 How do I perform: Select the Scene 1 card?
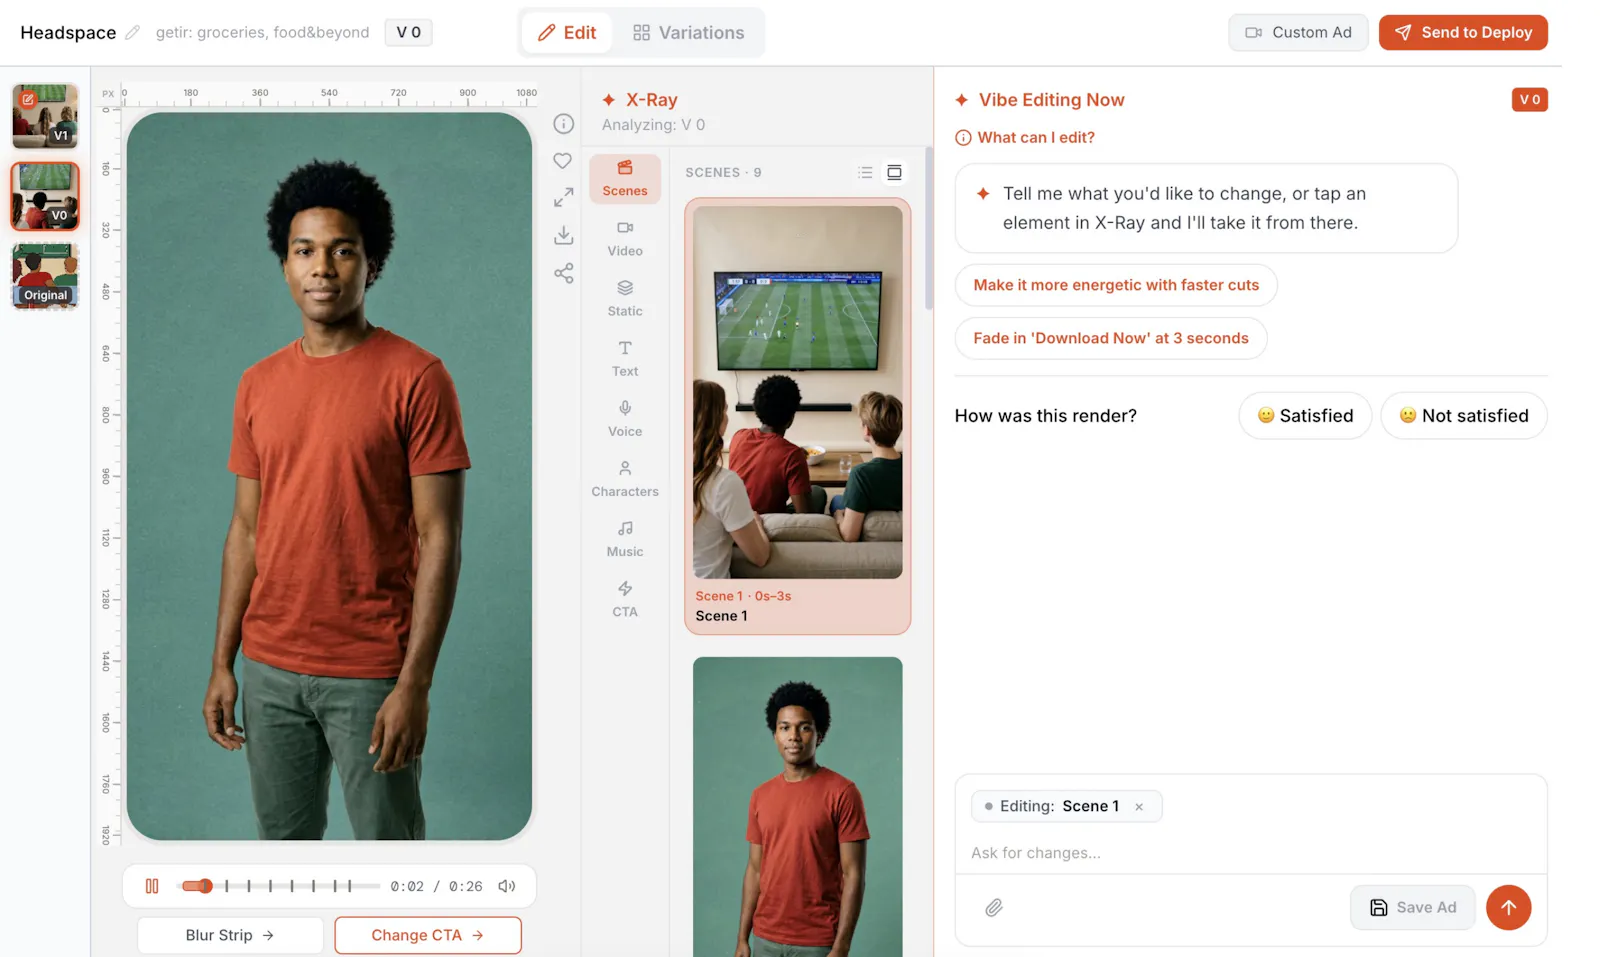tap(797, 416)
